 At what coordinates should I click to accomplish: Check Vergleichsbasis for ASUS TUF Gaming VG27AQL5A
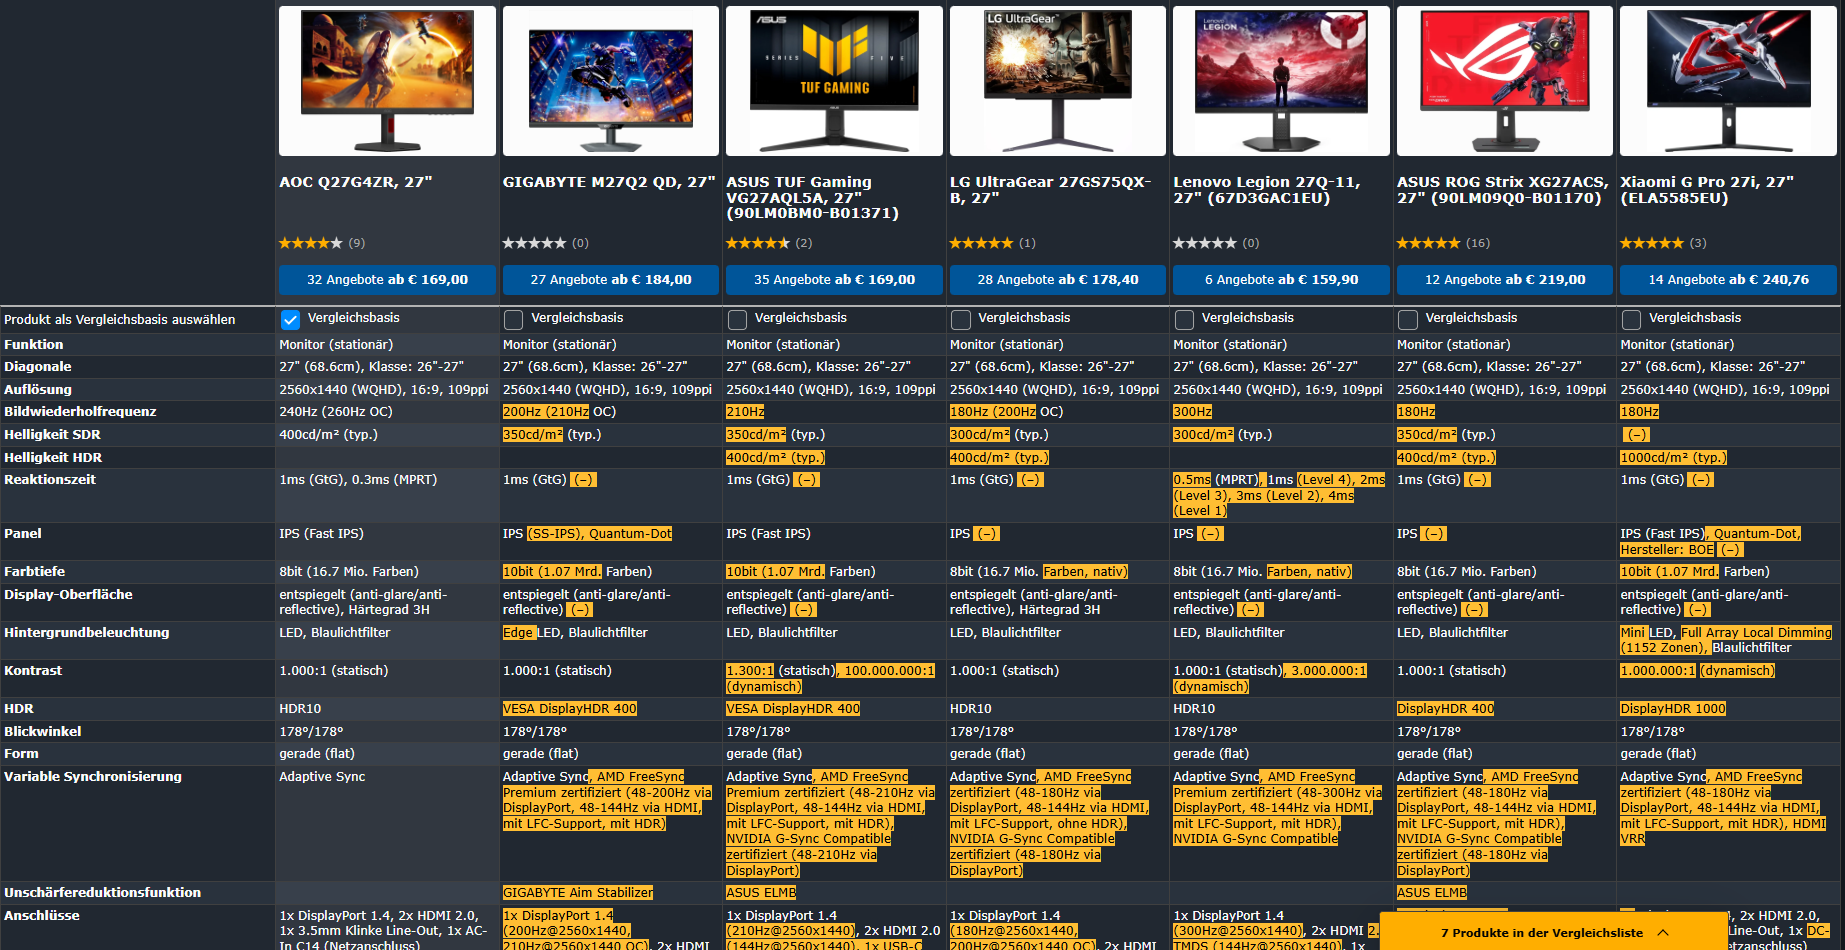pyautogui.click(x=738, y=319)
